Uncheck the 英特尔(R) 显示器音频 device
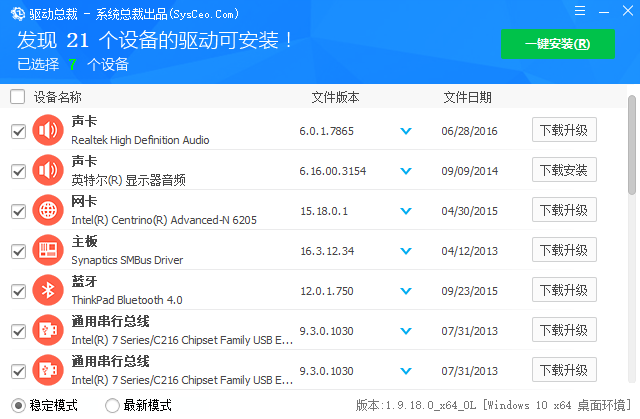This screenshot has height=419, width=640. (18, 171)
